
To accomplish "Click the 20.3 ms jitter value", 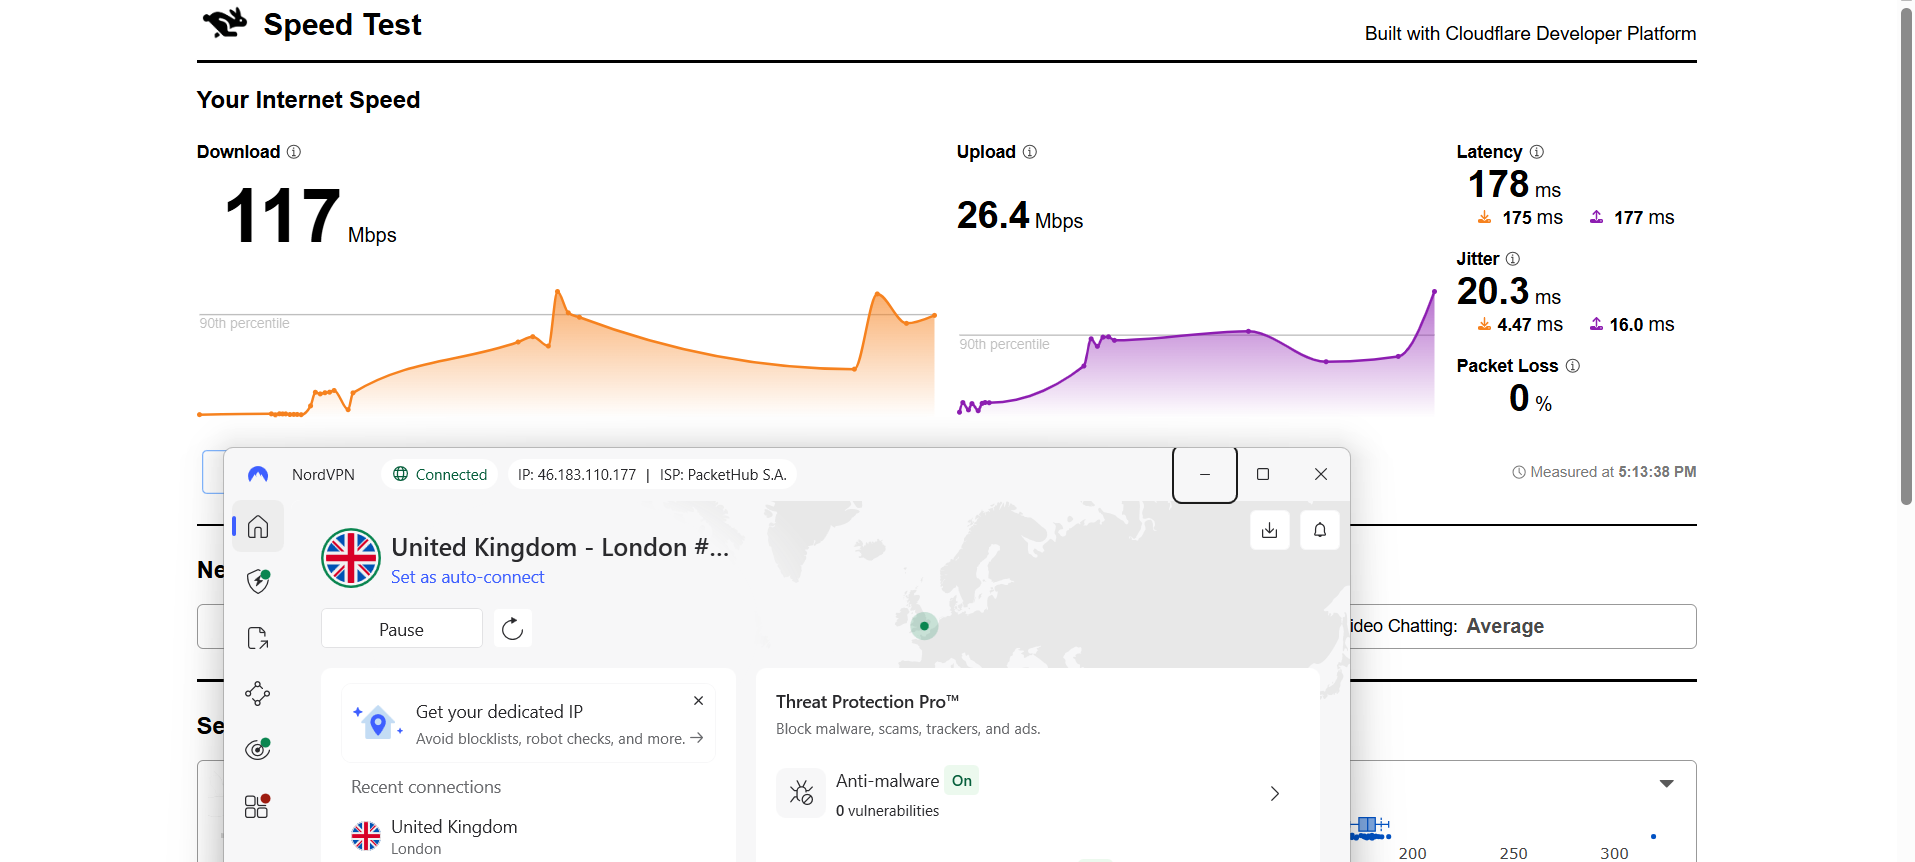I will coord(1508,292).
